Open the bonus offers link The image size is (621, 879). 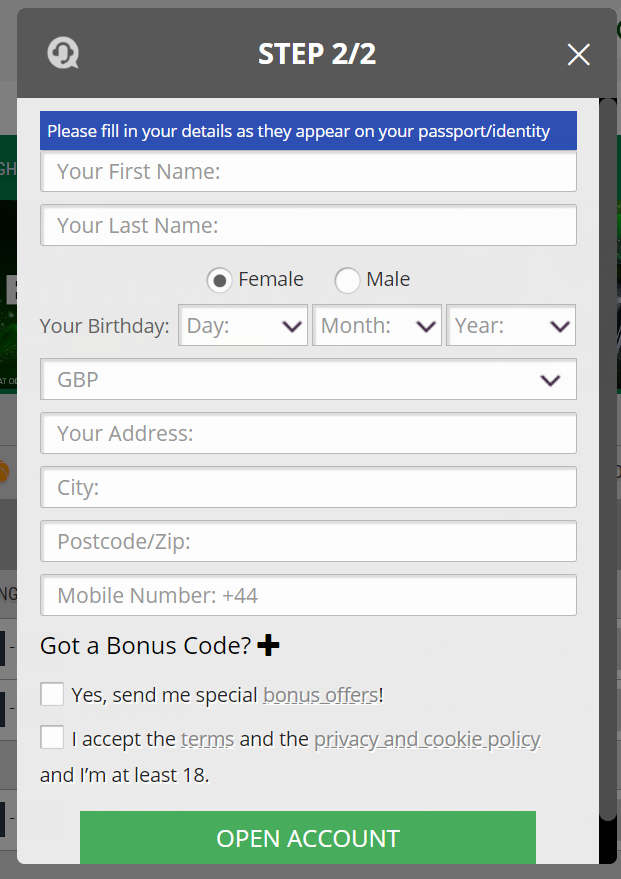coord(321,695)
